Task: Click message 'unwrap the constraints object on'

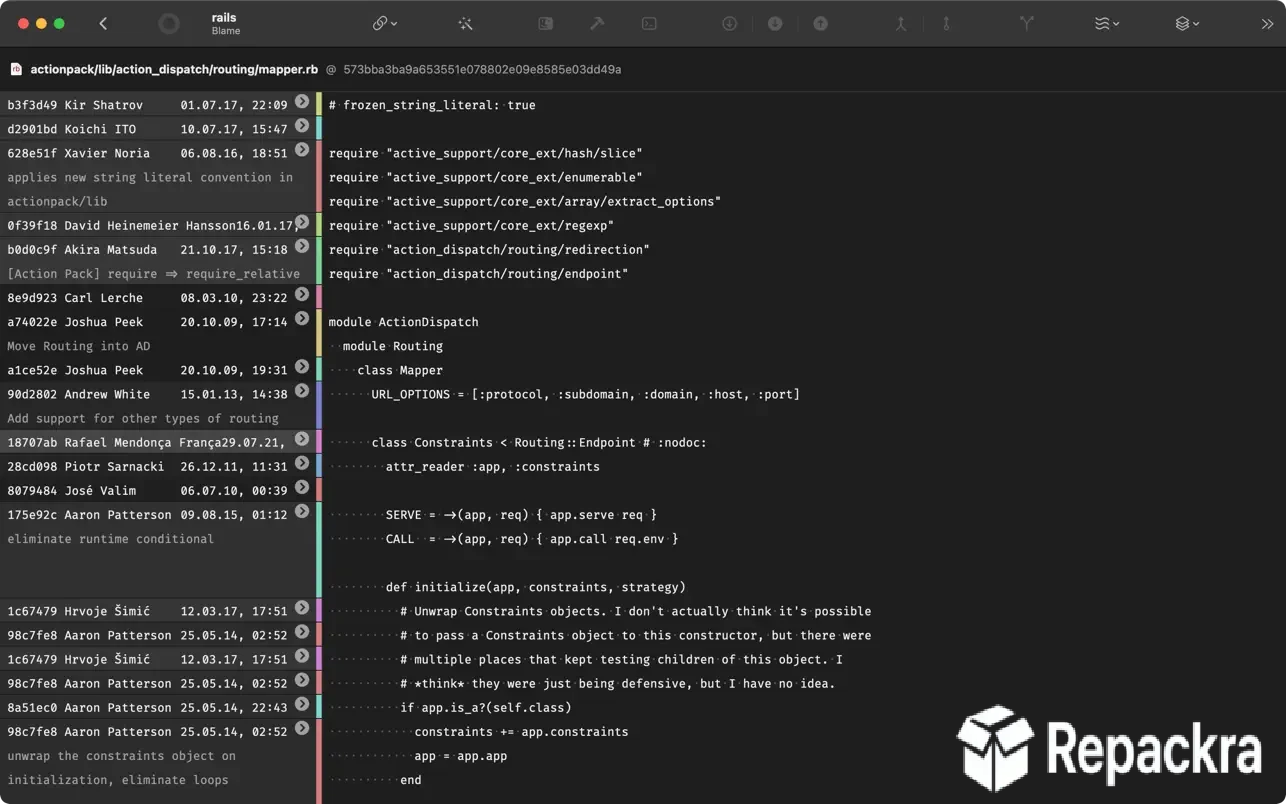Action: pyautogui.click(x=121, y=756)
